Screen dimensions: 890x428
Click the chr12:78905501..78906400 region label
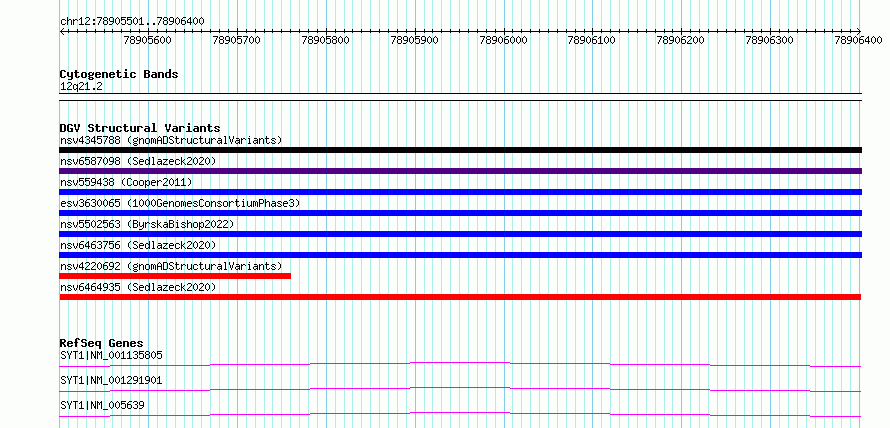click(132, 21)
